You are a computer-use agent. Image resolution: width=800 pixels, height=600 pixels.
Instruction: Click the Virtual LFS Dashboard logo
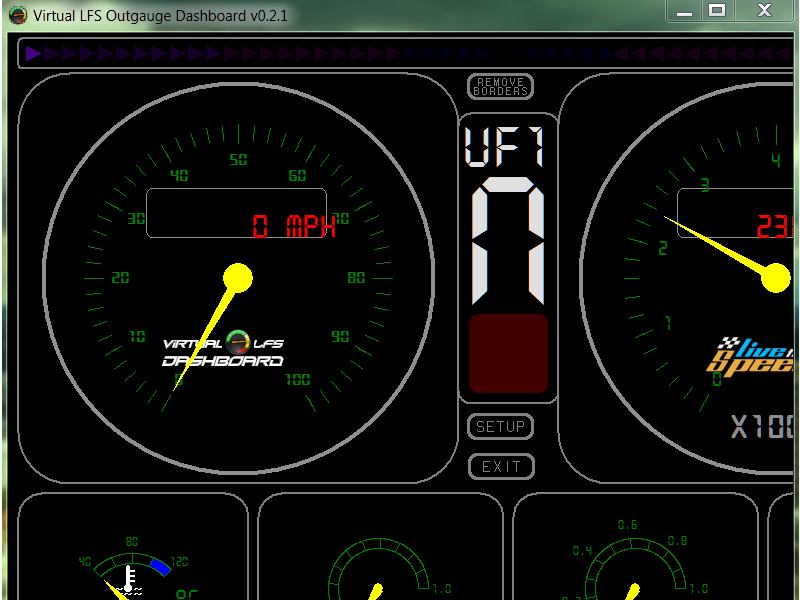point(222,348)
